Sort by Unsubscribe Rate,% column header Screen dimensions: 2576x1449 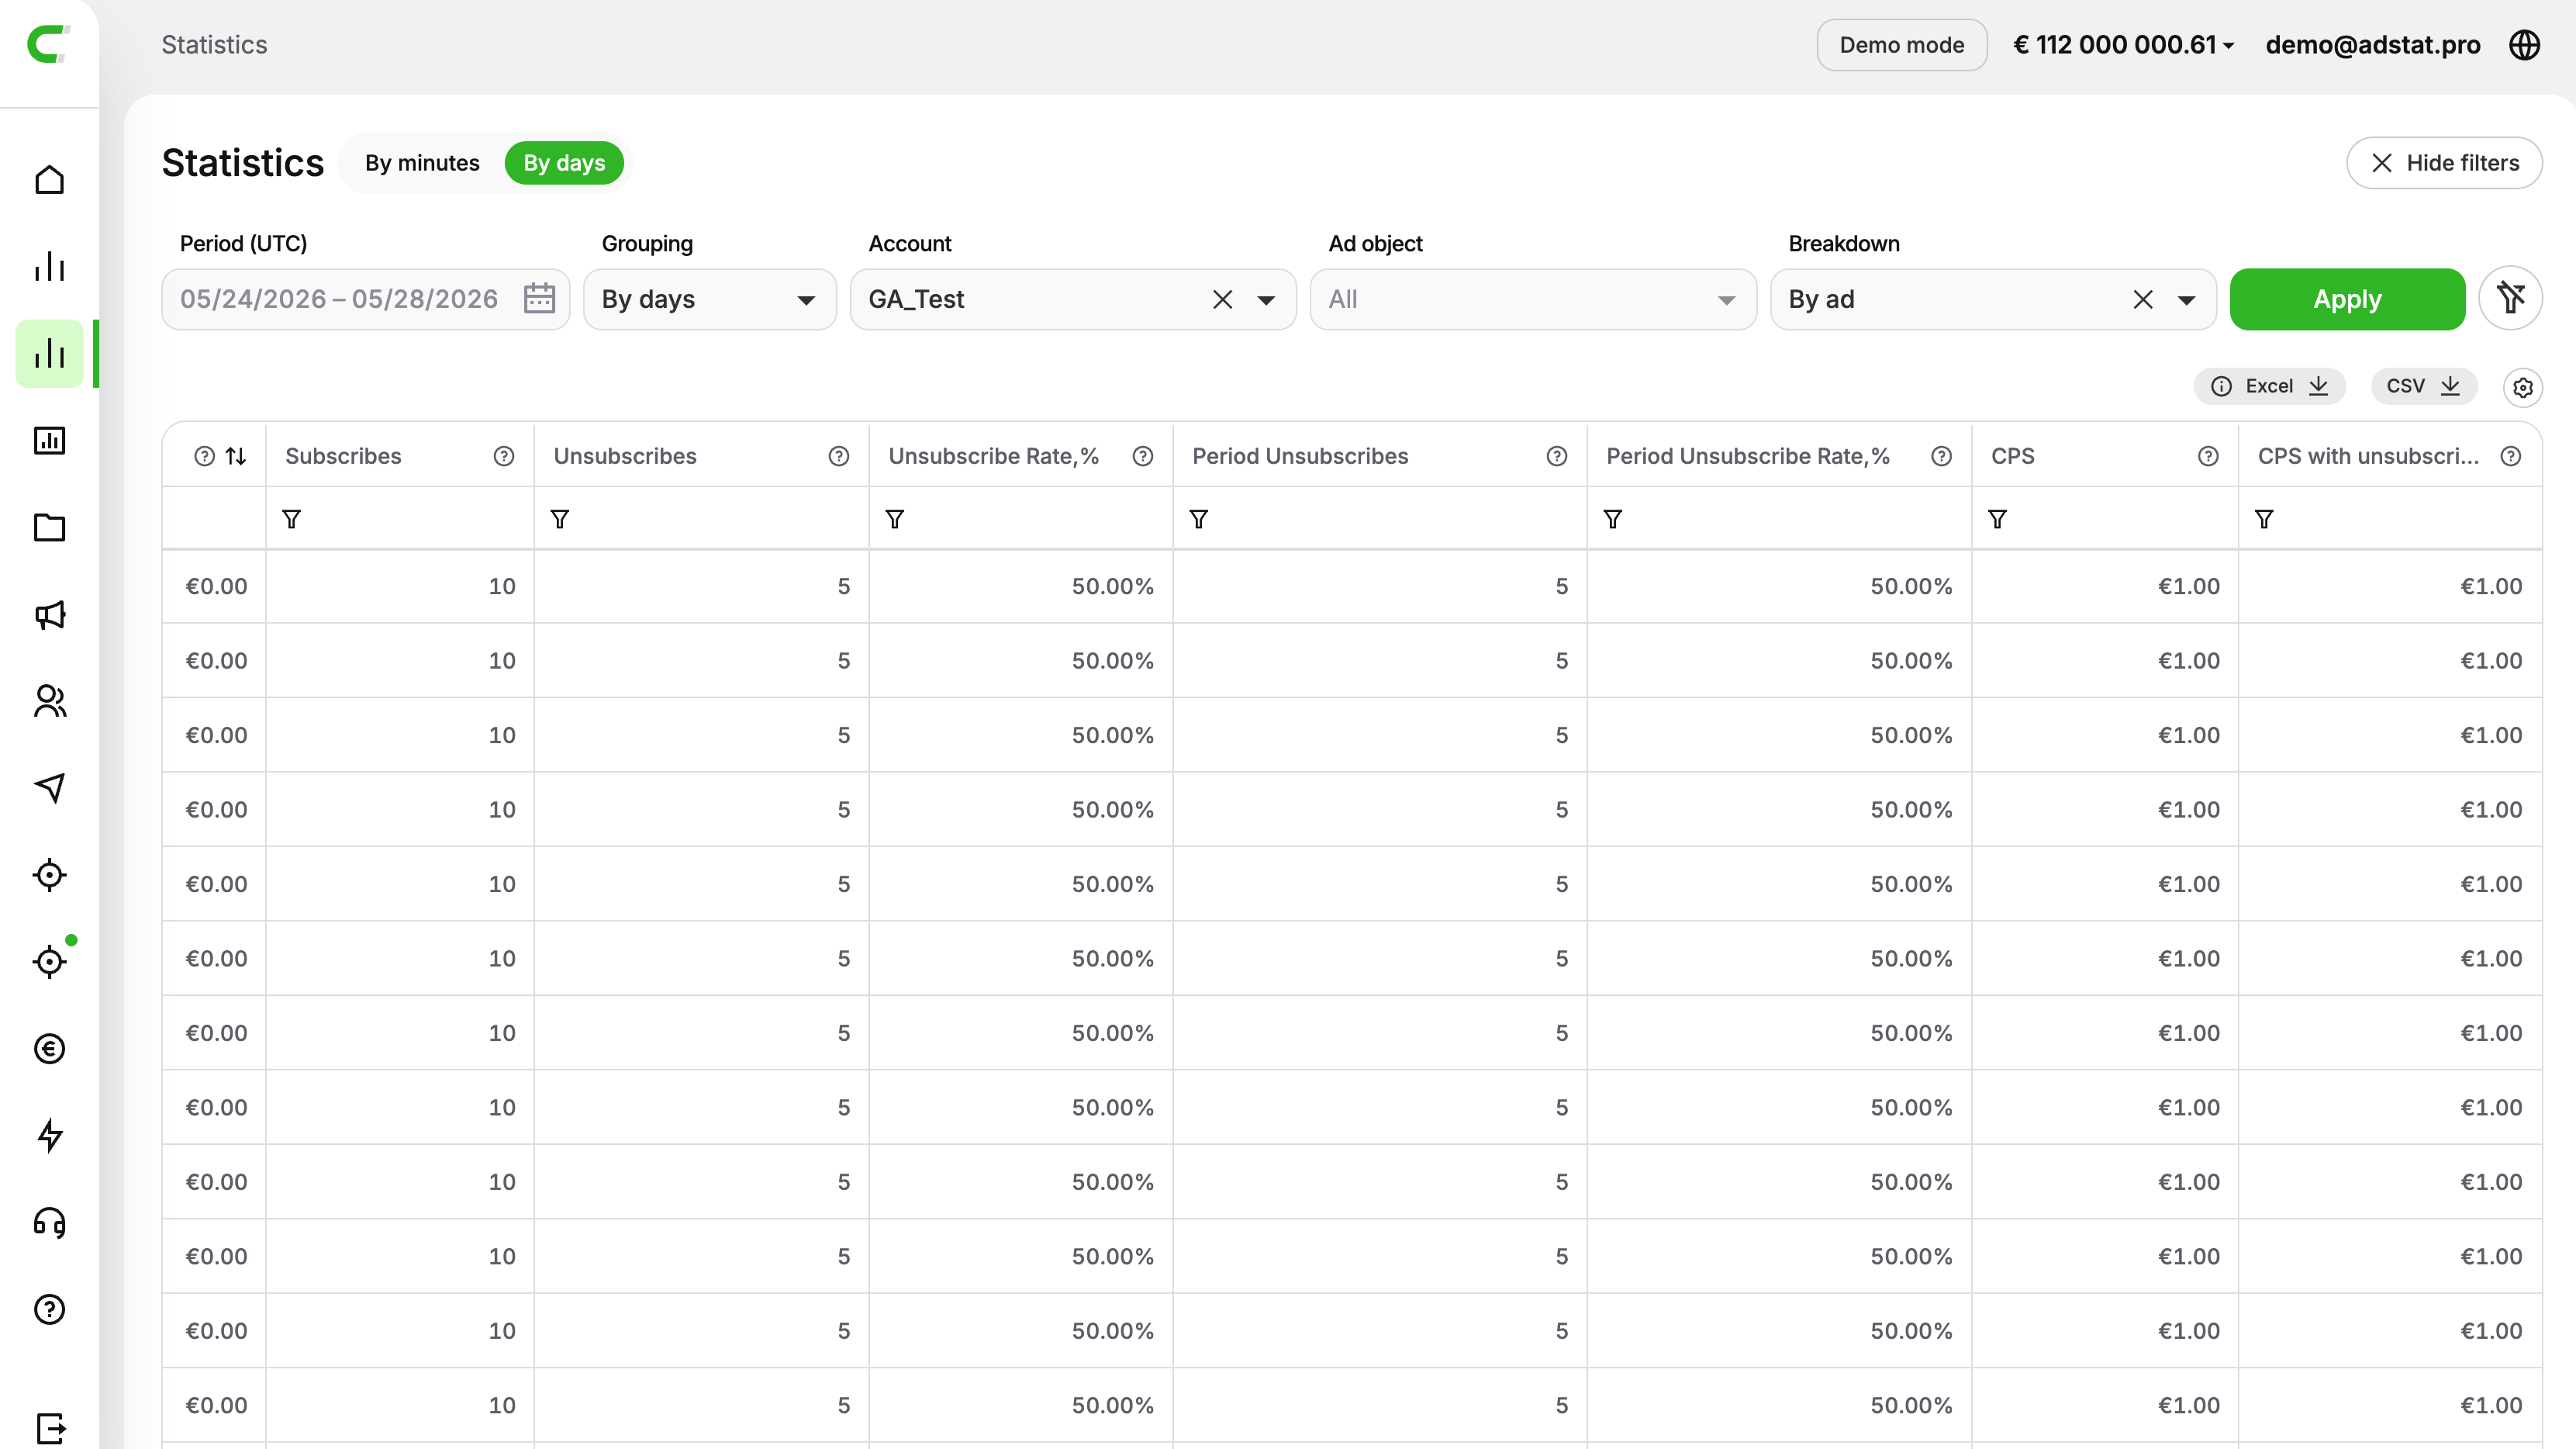point(993,456)
